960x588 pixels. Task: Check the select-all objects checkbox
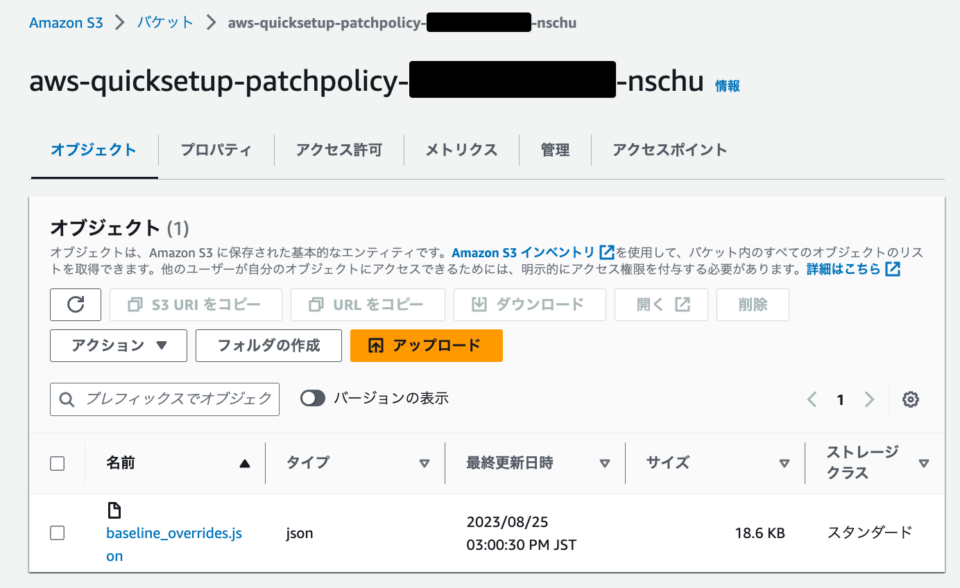[x=57, y=462]
